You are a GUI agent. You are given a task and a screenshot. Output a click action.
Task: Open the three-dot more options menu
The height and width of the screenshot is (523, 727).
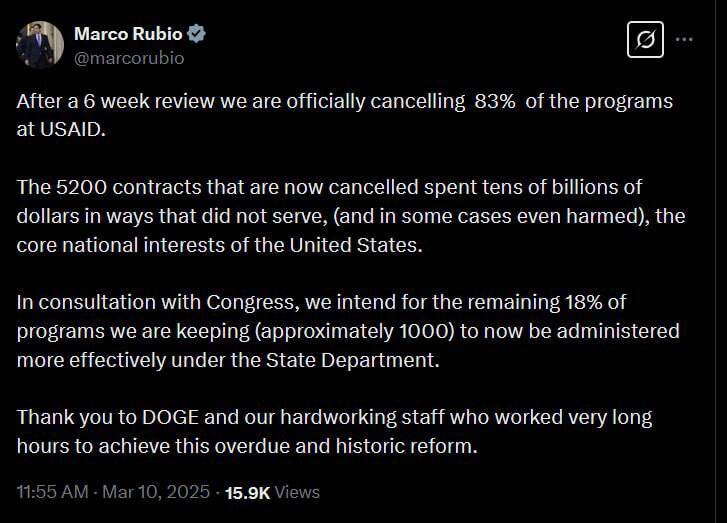(x=685, y=40)
